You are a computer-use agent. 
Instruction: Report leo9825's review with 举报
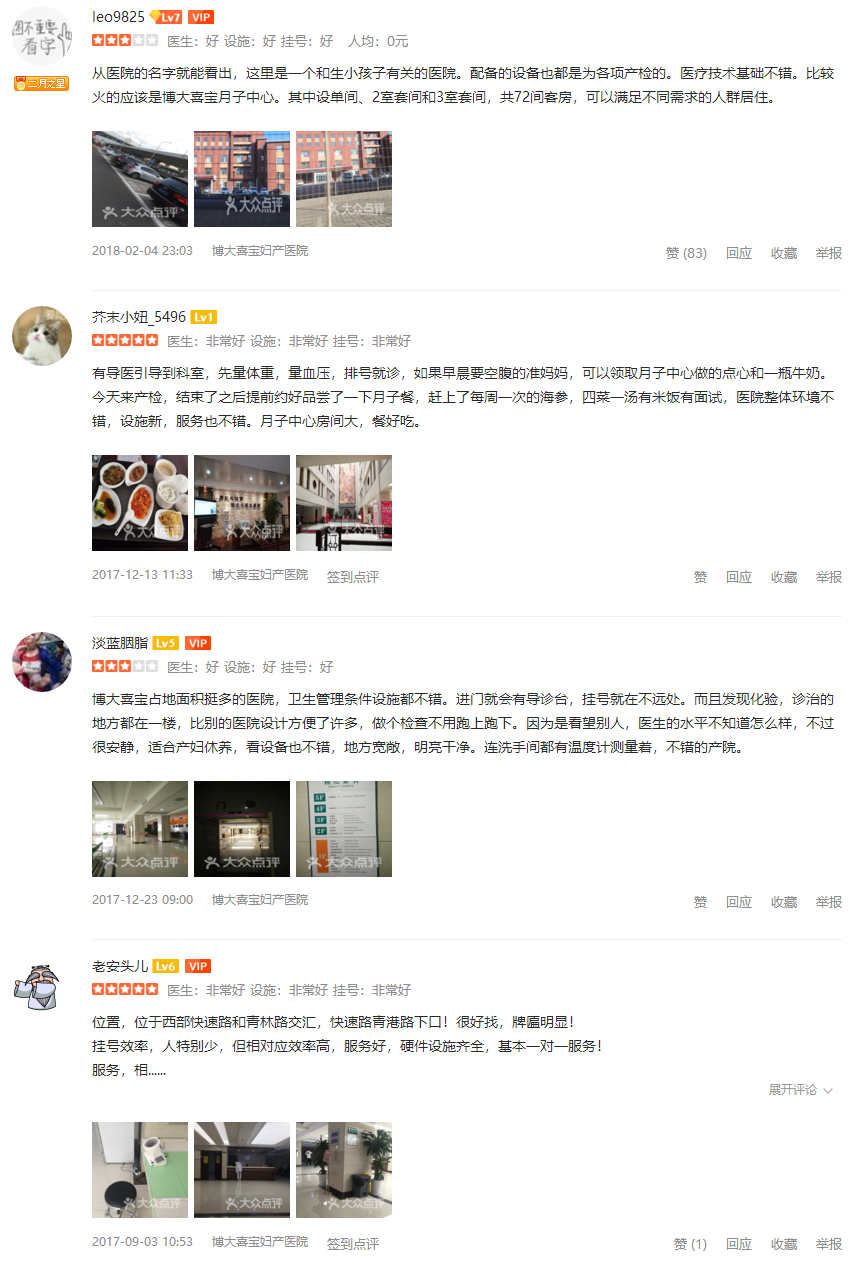point(829,253)
